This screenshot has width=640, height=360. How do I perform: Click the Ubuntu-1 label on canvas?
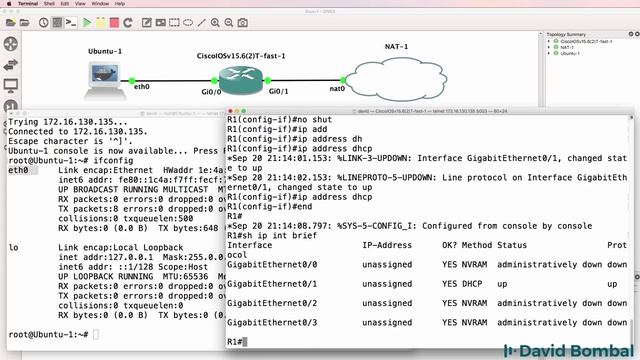click(x=105, y=51)
